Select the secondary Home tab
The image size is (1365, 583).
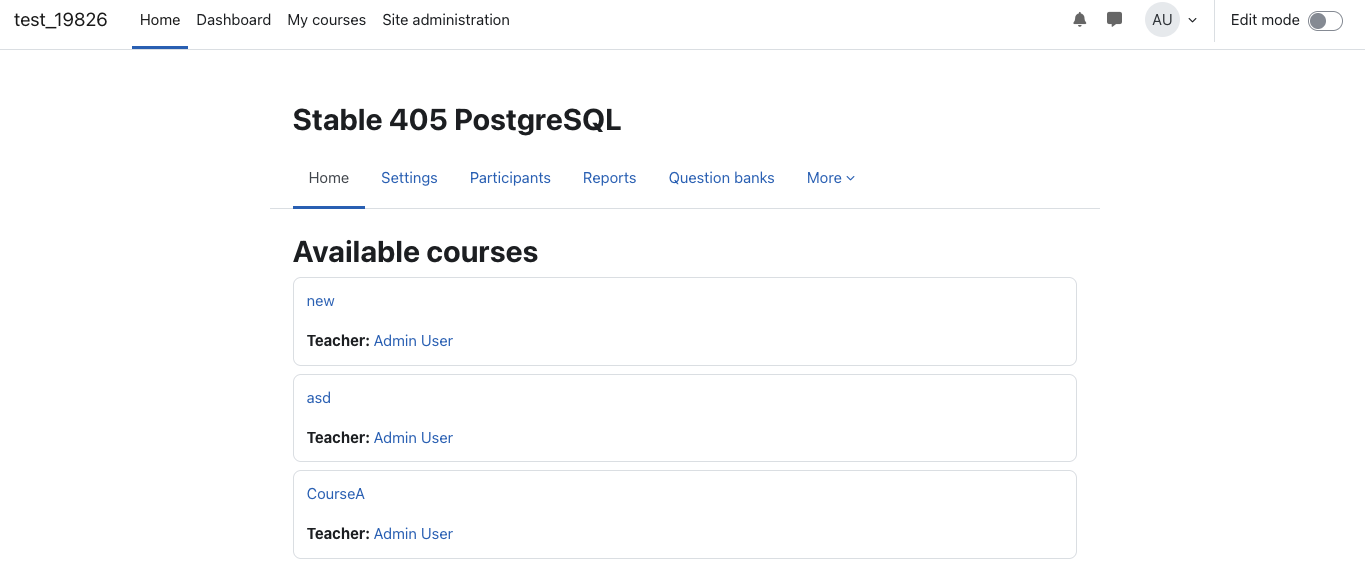329,178
